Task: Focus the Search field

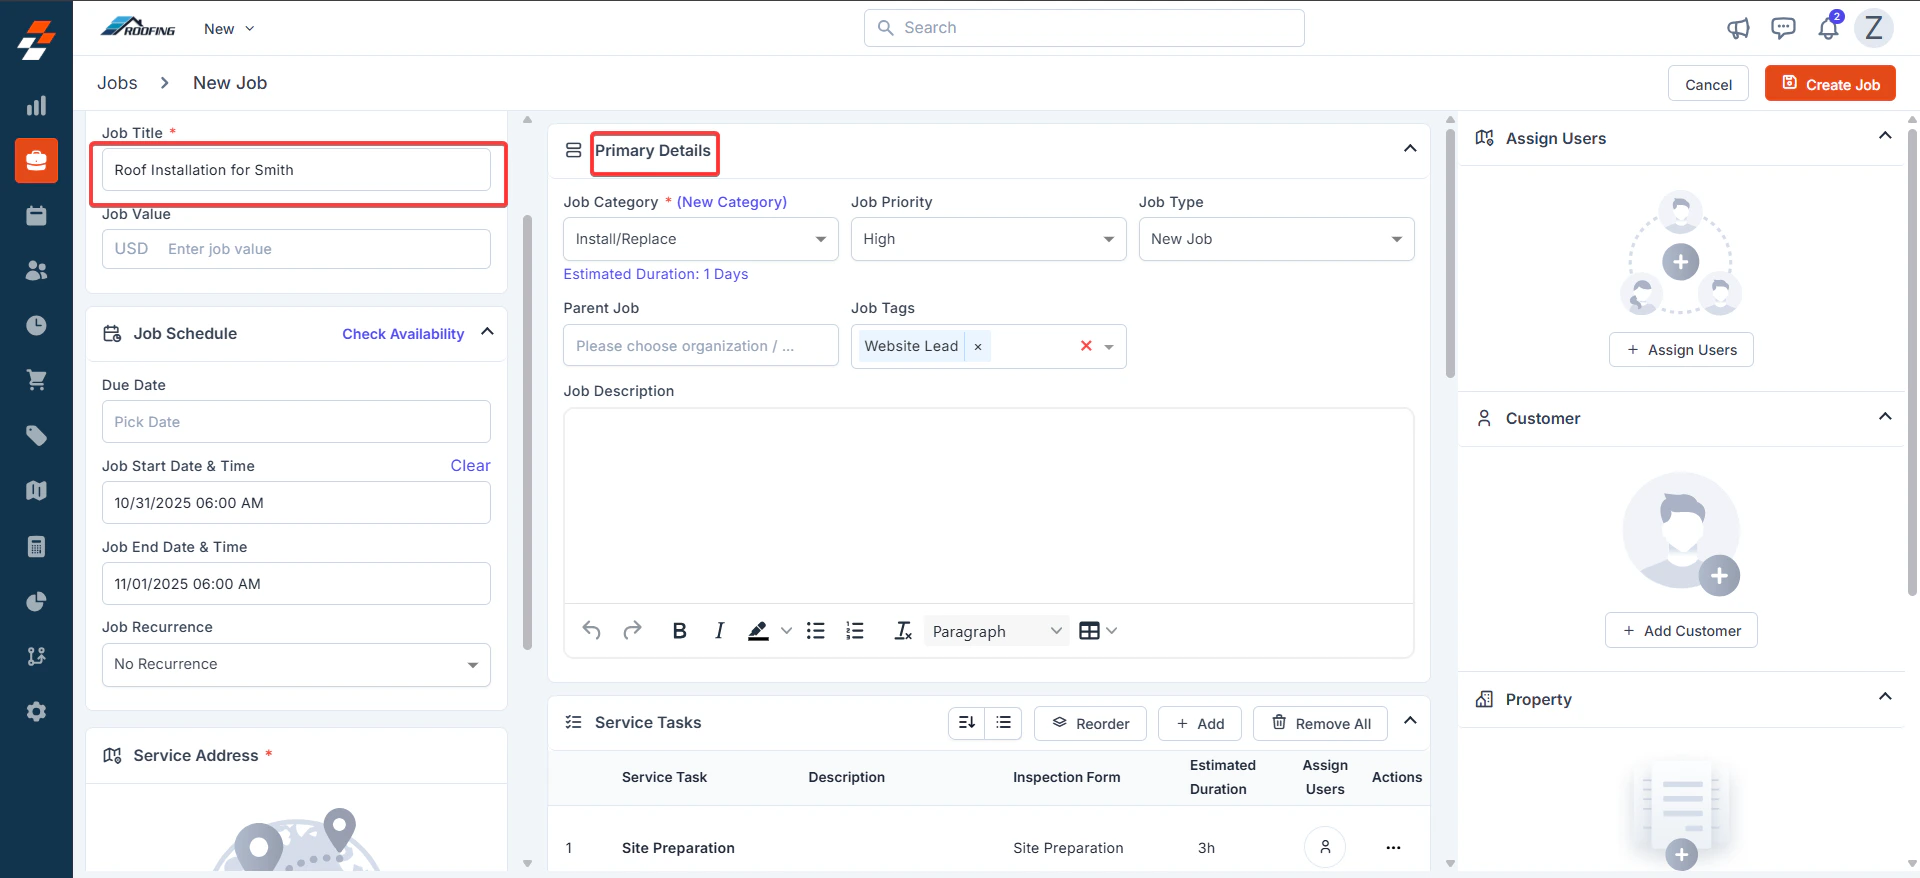Action: pyautogui.click(x=1084, y=28)
